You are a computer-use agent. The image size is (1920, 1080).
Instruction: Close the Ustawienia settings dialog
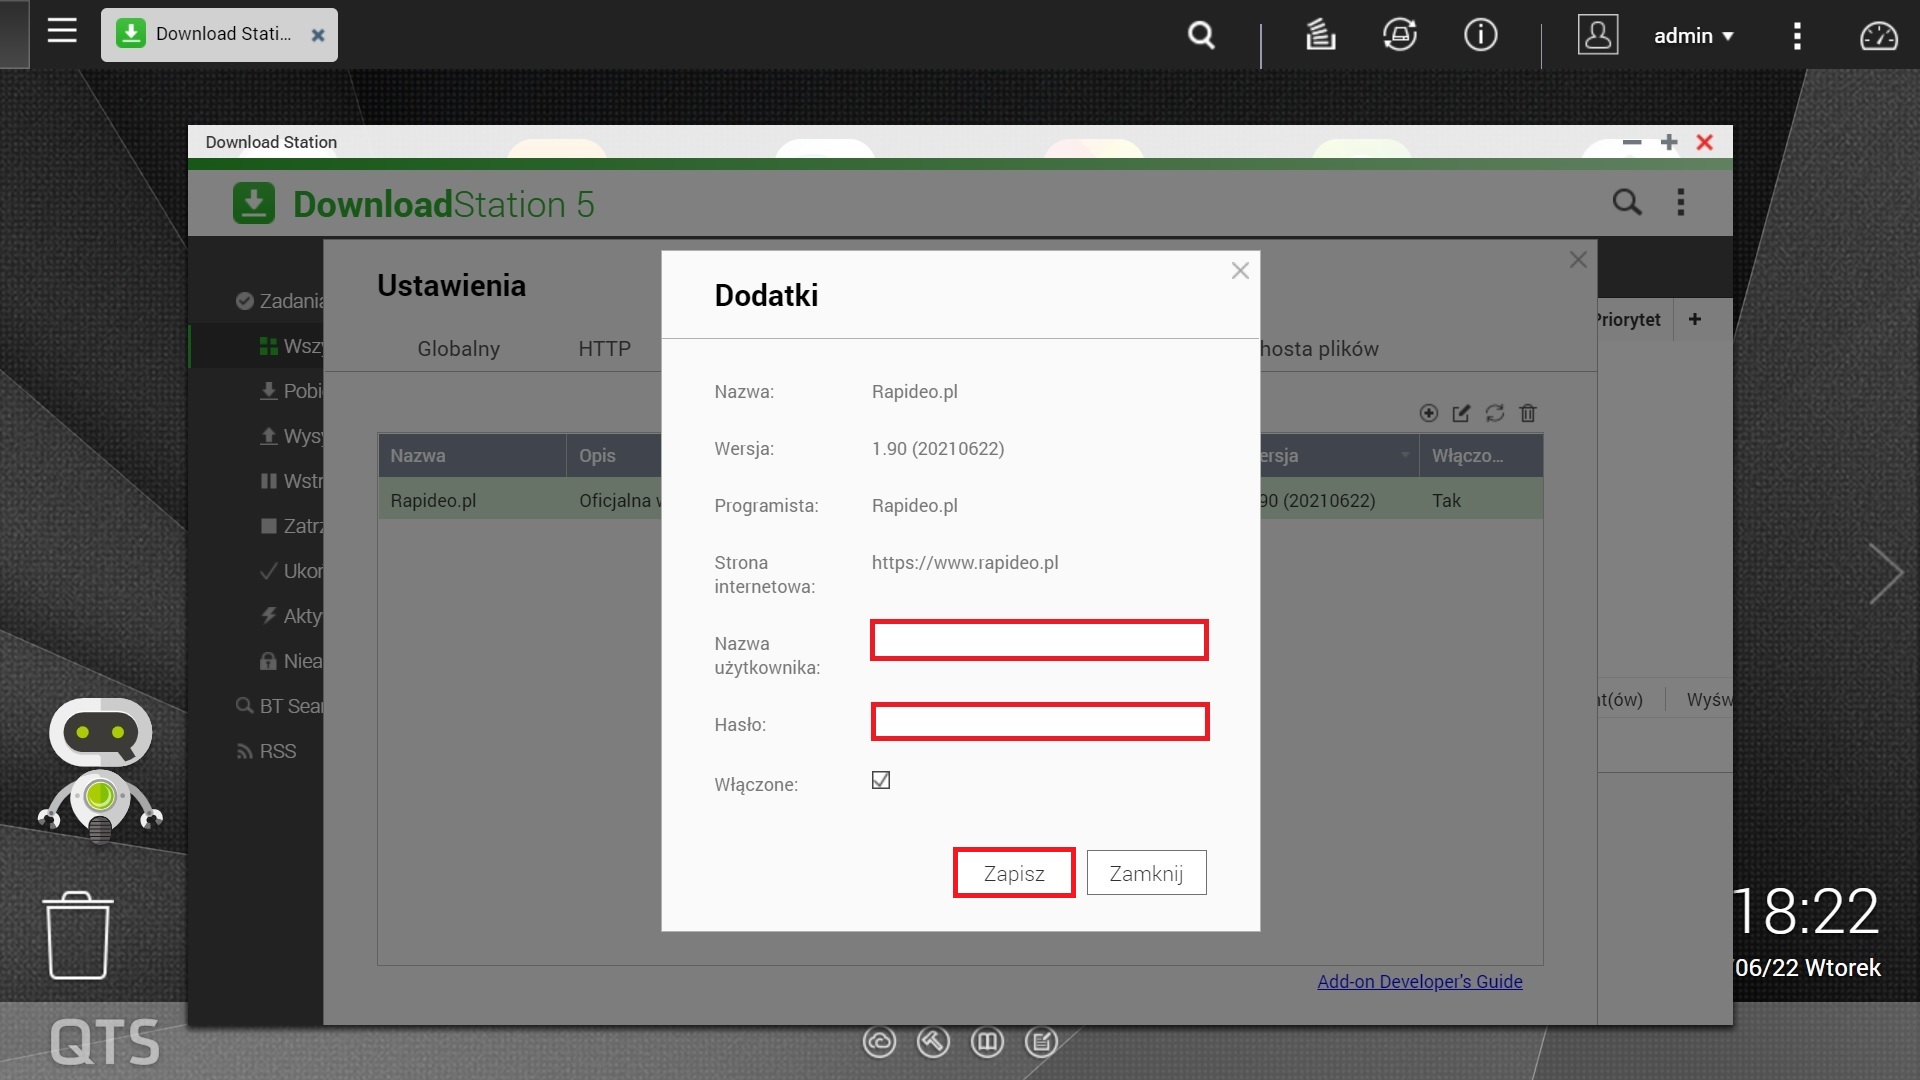click(x=1578, y=259)
